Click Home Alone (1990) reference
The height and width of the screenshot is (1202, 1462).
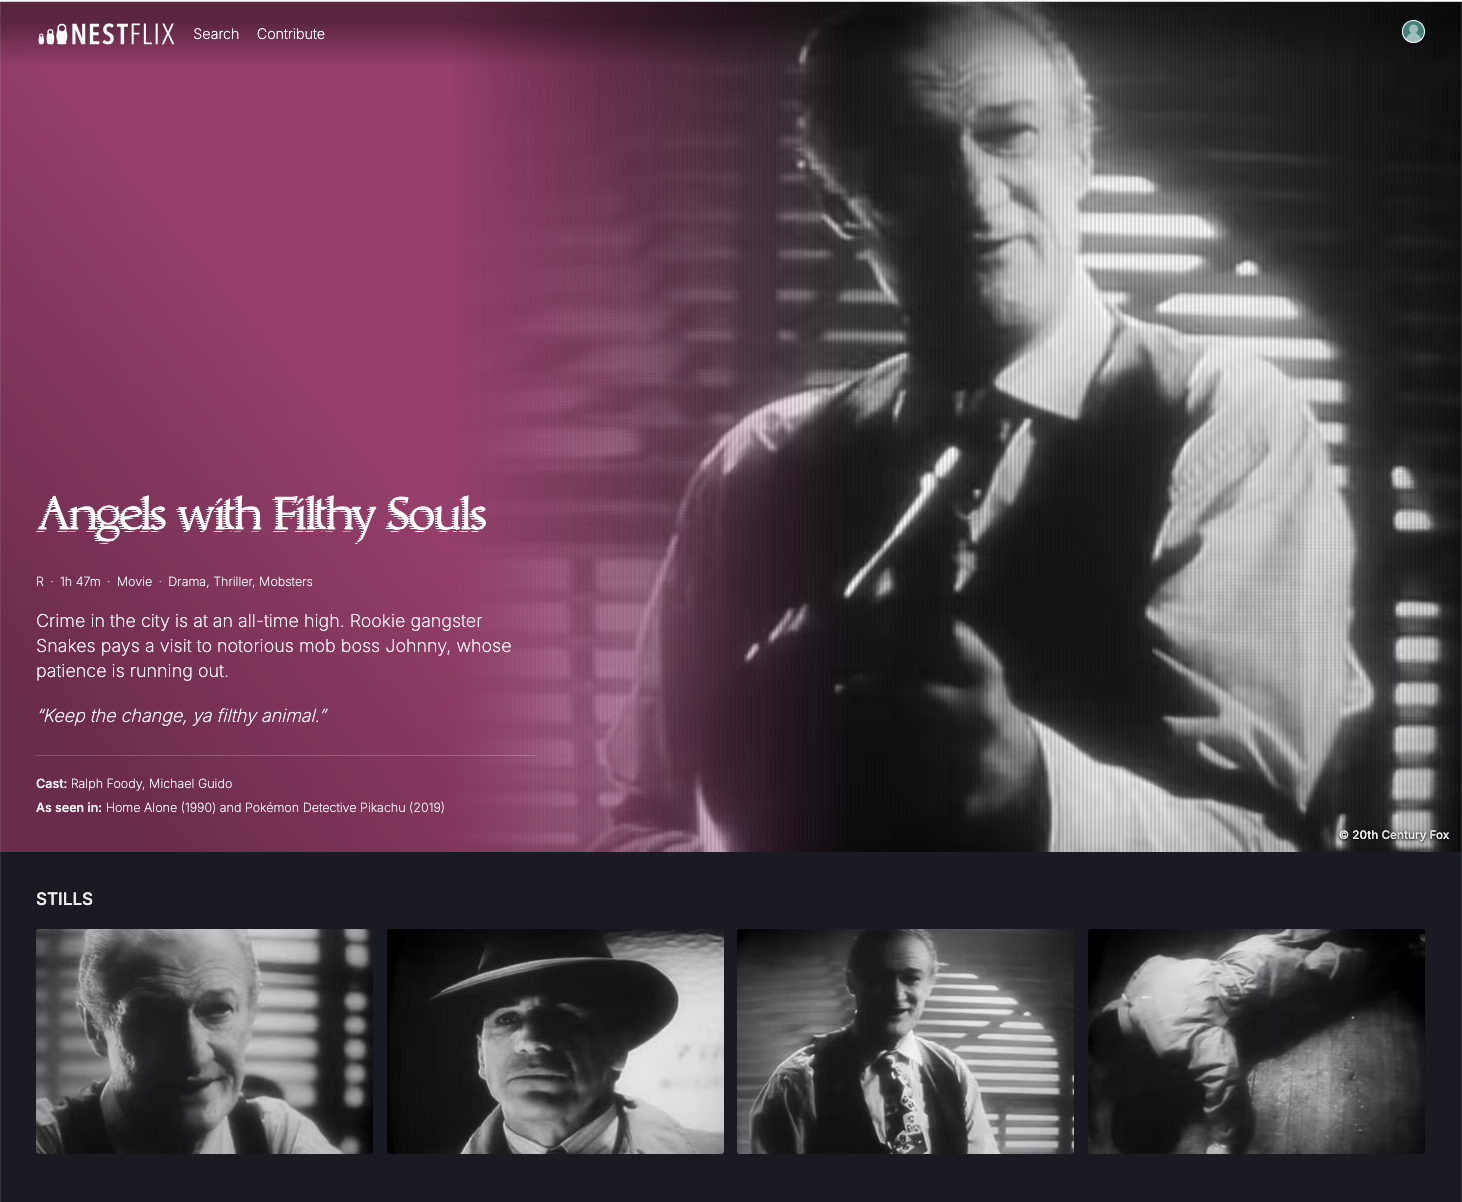click(161, 808)
